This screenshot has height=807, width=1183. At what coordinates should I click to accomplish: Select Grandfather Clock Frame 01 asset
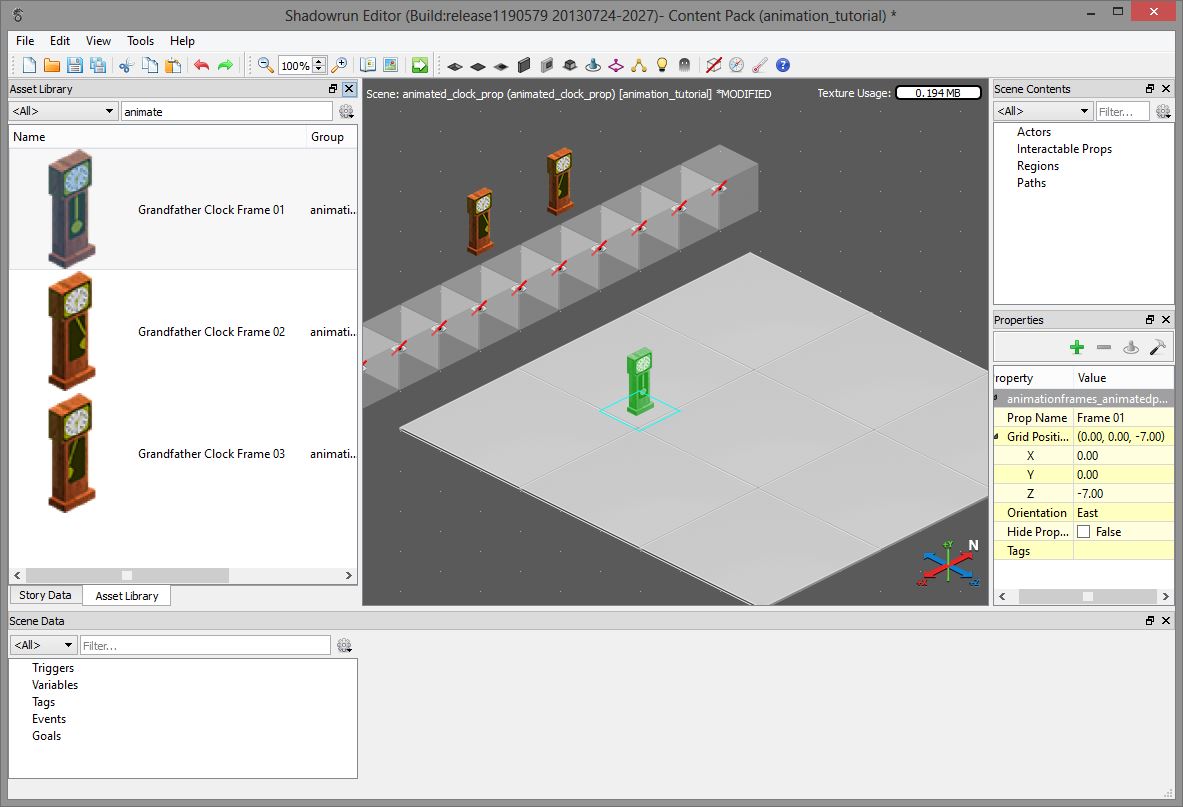183,209
